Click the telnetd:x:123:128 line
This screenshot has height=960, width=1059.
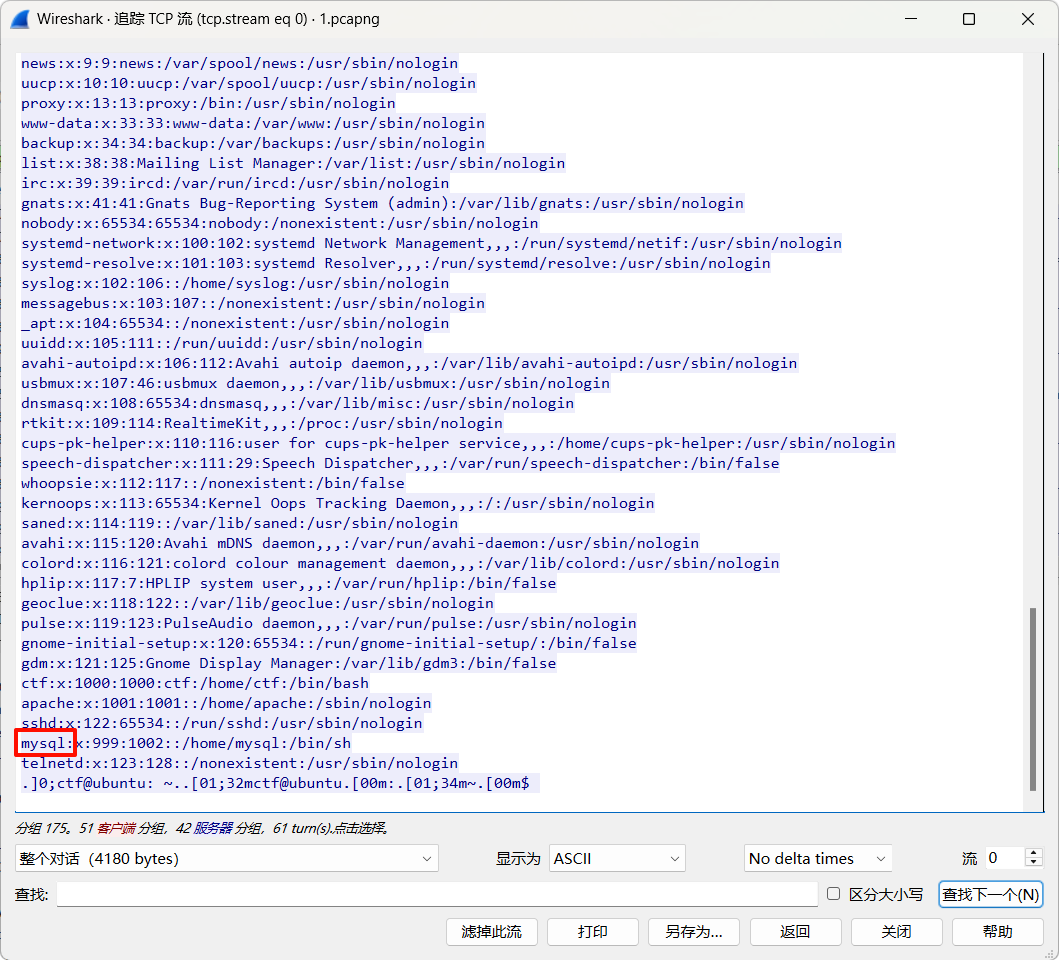pyautogui.click(x=239, y=763)
